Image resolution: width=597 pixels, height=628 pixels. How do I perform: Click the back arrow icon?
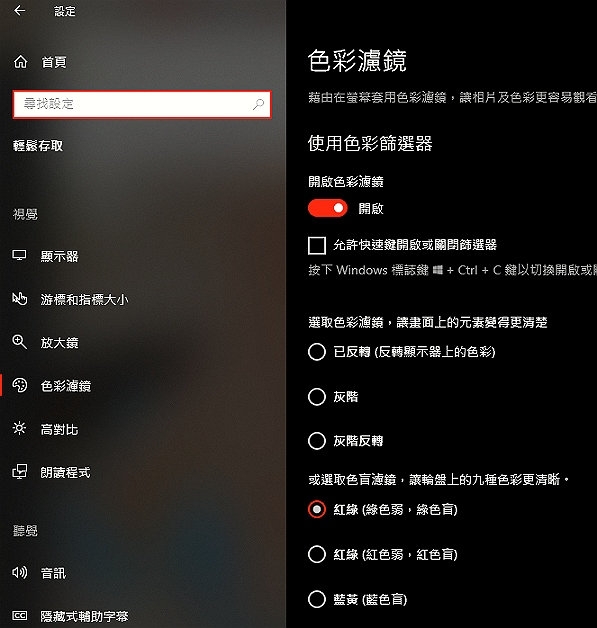pyautogui.click(x=19, y=11)
